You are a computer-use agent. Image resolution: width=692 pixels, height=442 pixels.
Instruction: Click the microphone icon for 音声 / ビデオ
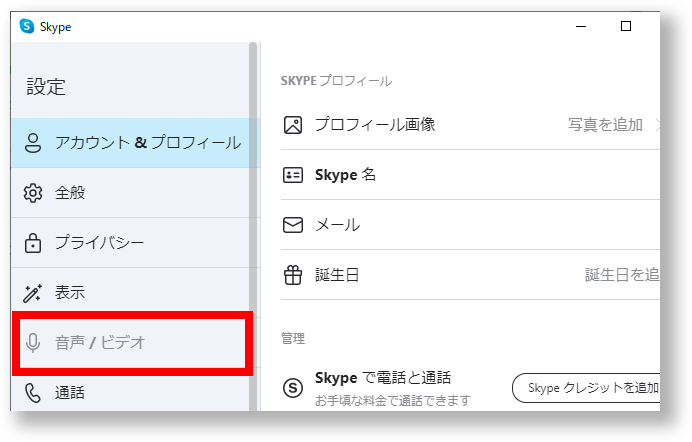[33, 343]
